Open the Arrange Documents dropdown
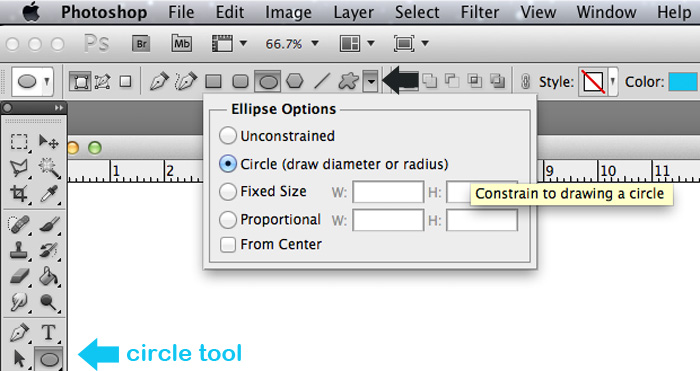The image size is (700, 371). tap(371, 44)
